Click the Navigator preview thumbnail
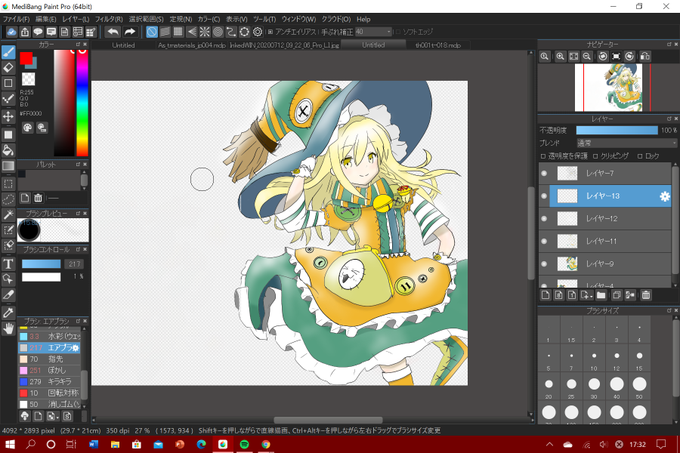Screen dimensions: 680x453 pos(608,88)
